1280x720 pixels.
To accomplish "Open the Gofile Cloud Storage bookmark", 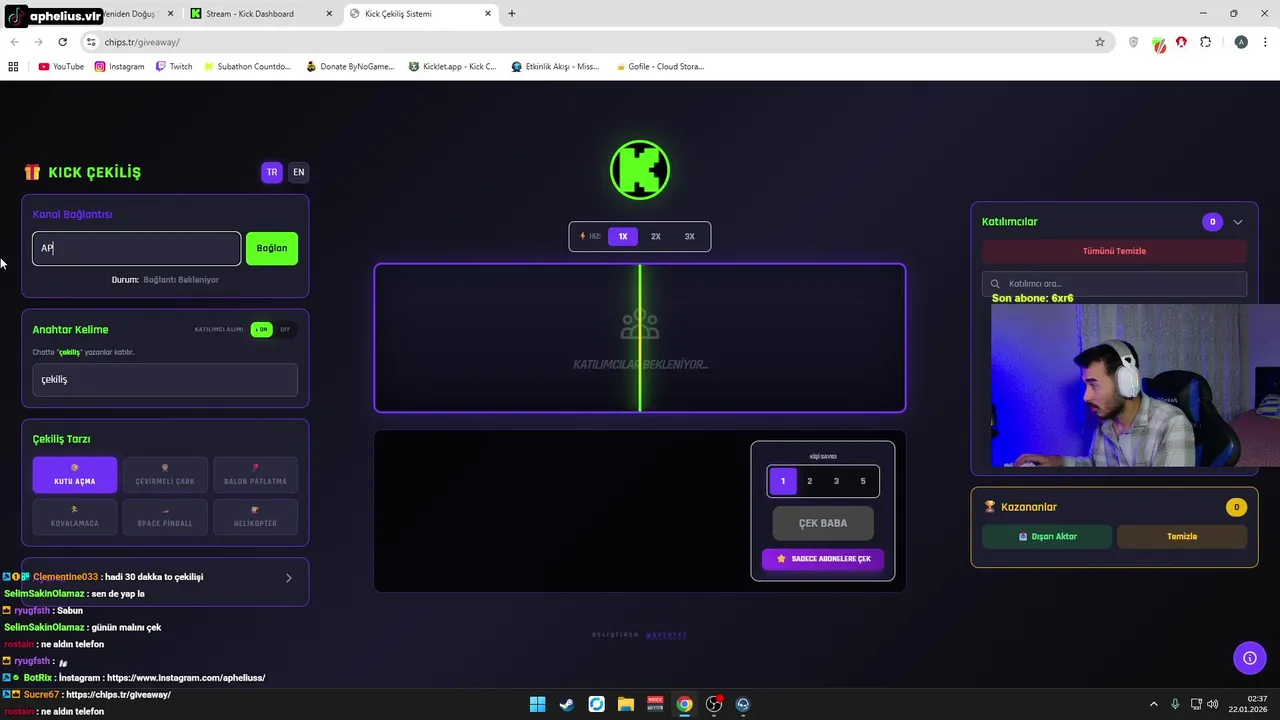I will pyautogui.click(x=659, y=66).
